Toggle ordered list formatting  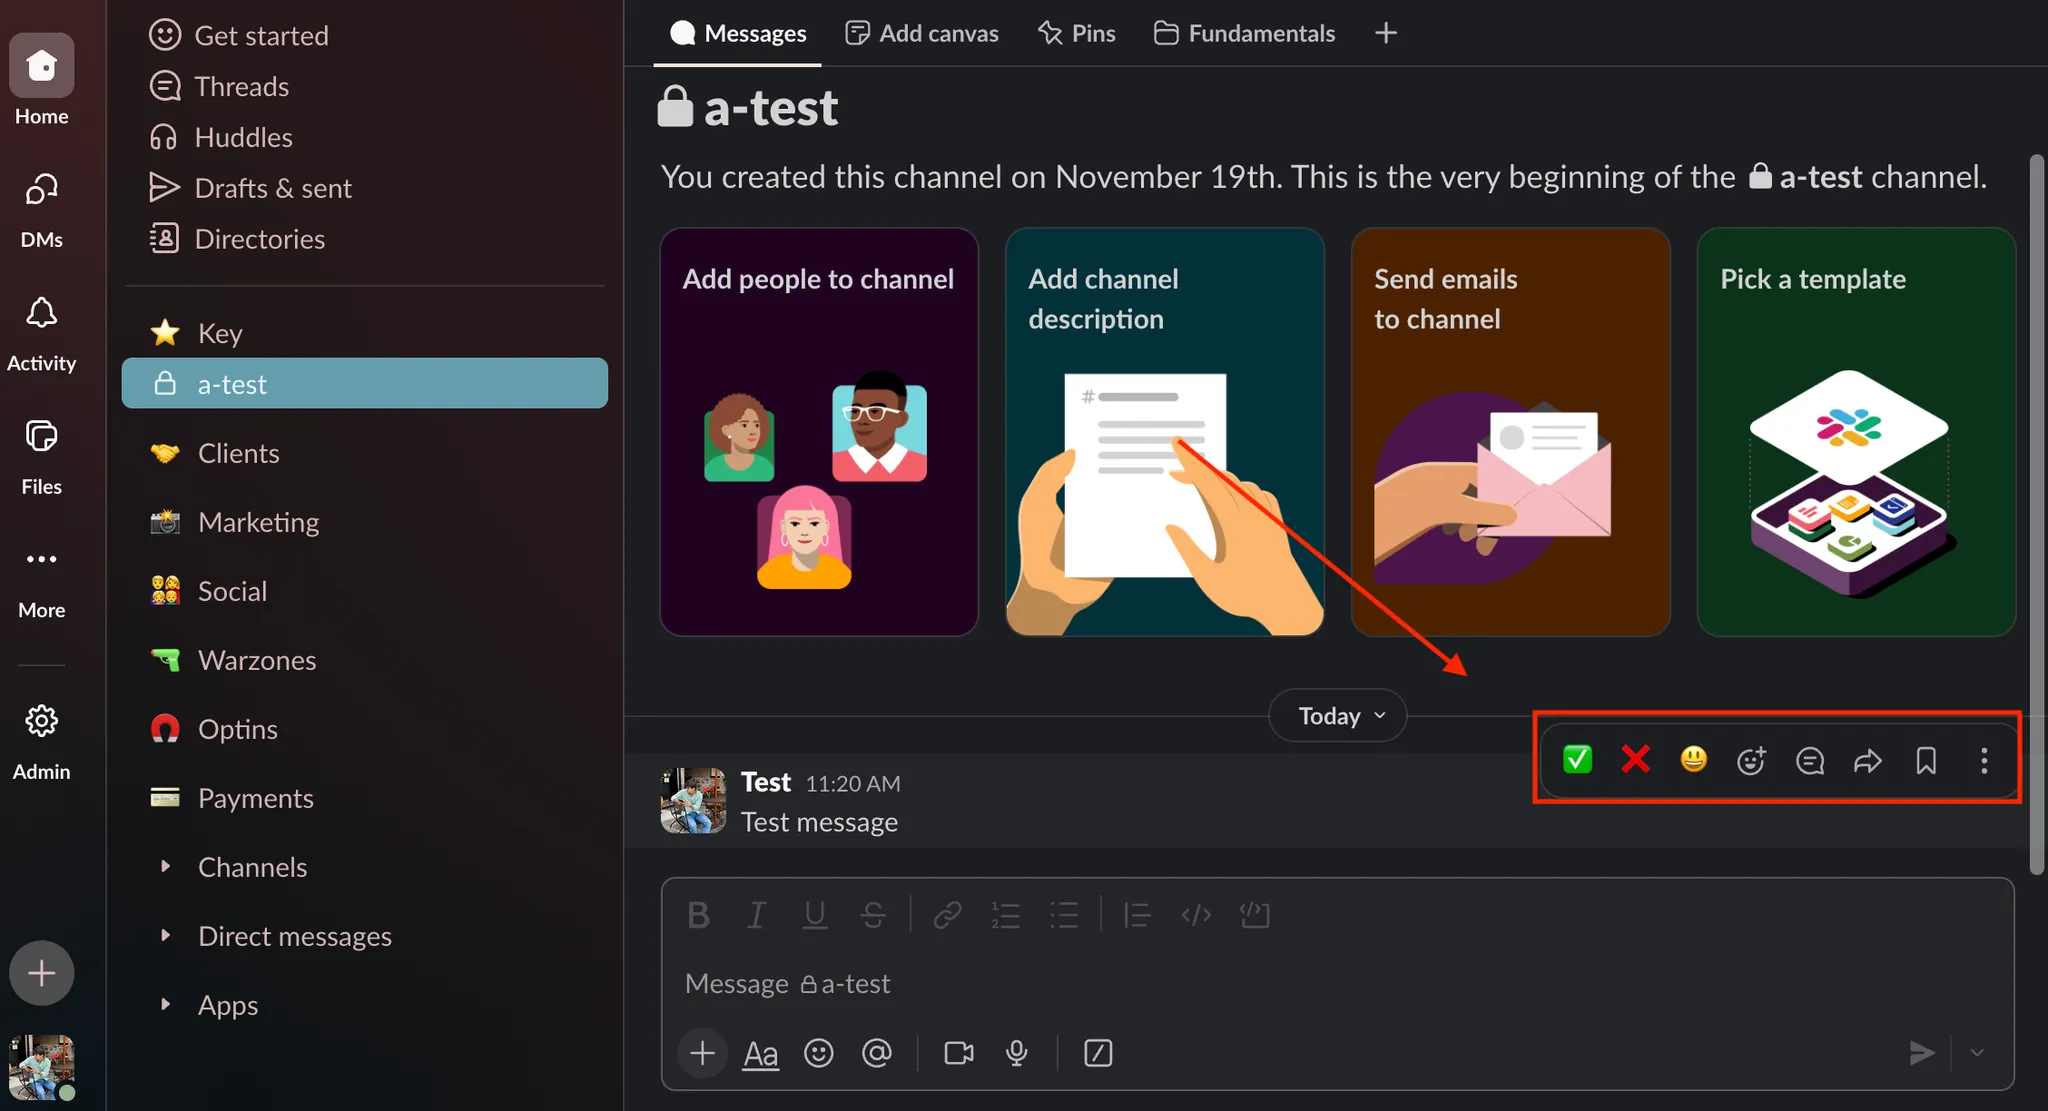(x=1005, y=914)
